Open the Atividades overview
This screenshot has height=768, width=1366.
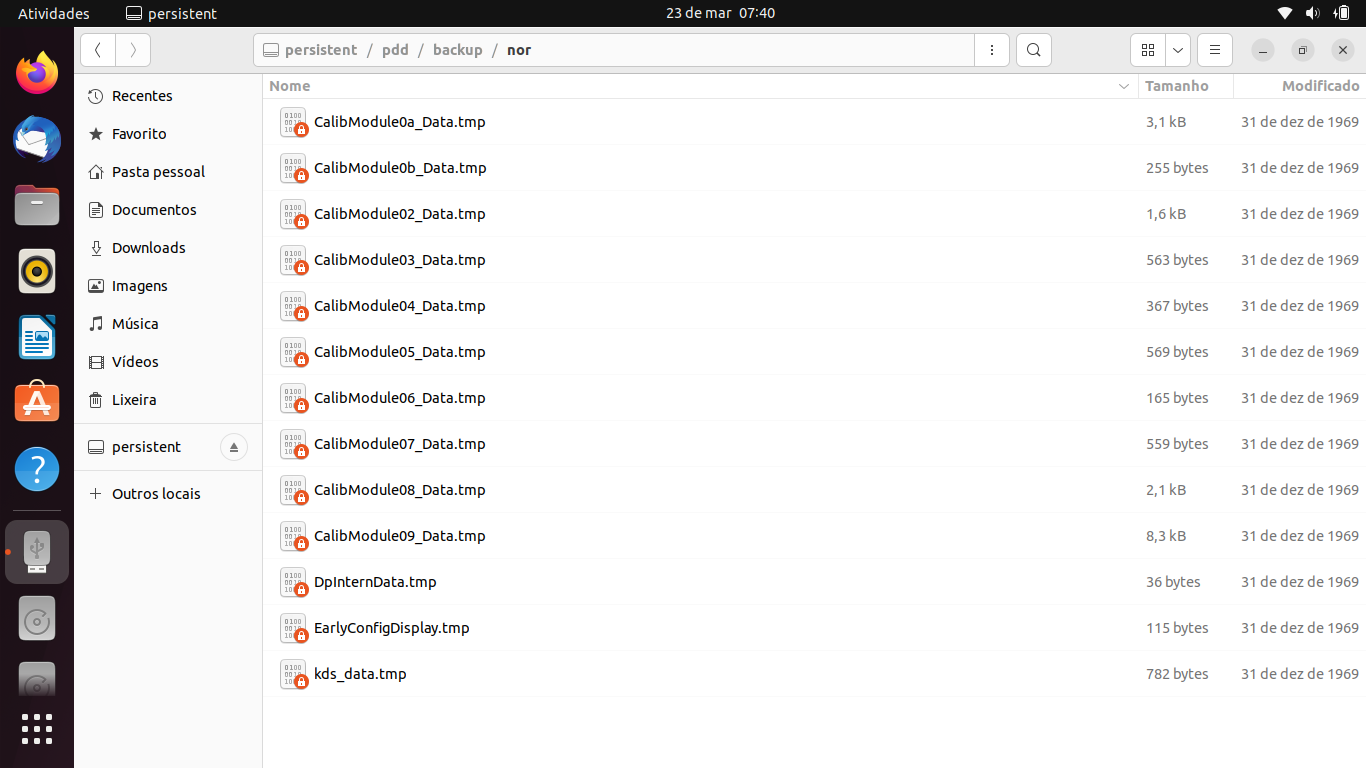[x=54, y=13]
